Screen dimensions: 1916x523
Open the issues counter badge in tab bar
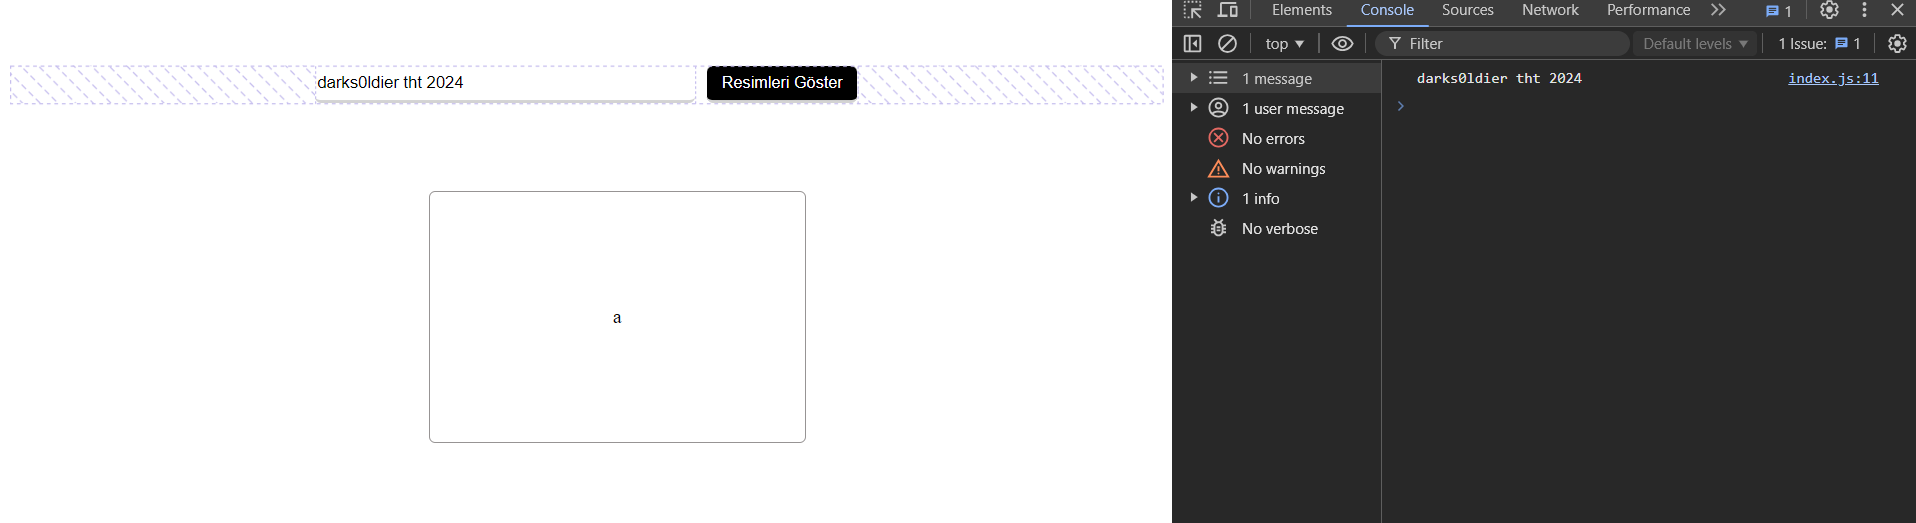(1778, 11)
